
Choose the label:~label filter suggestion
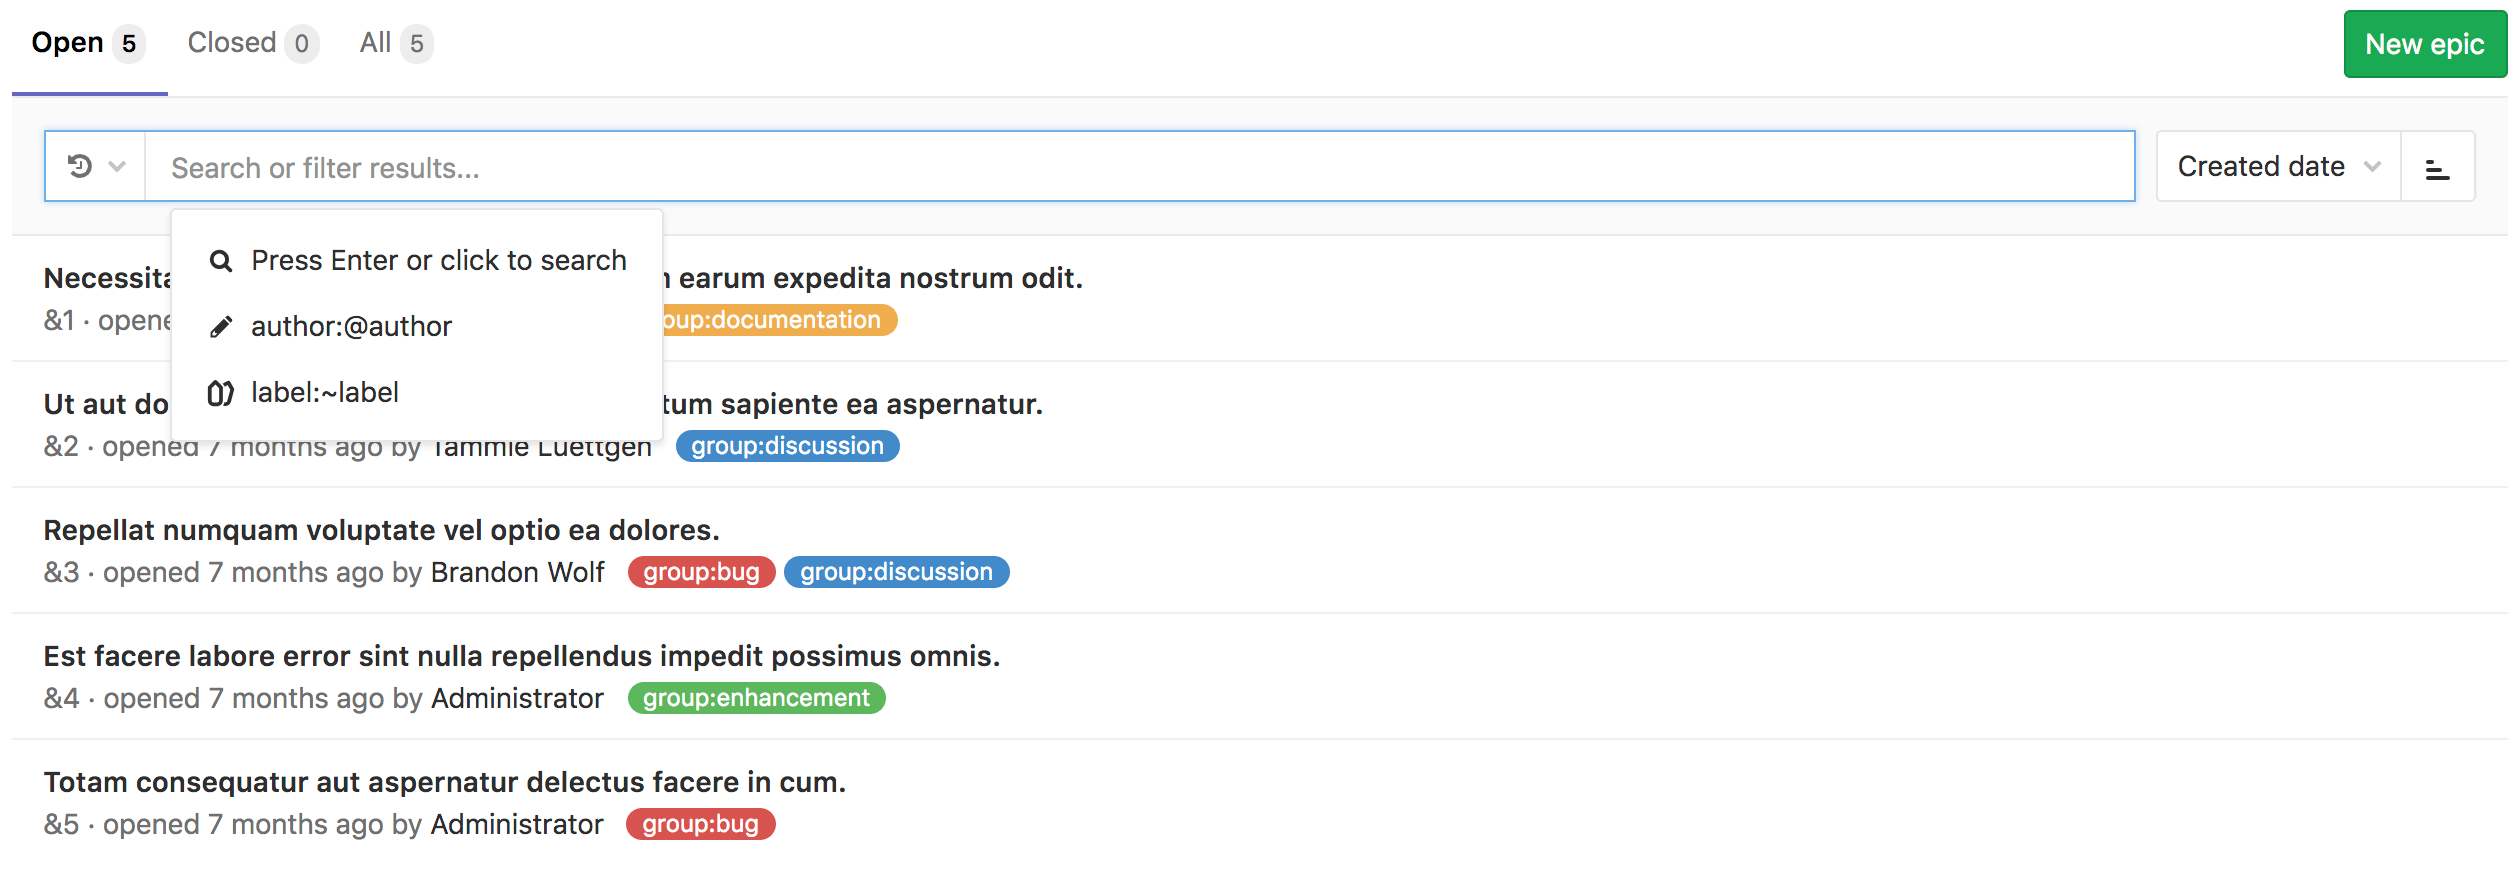pos(325,392)
